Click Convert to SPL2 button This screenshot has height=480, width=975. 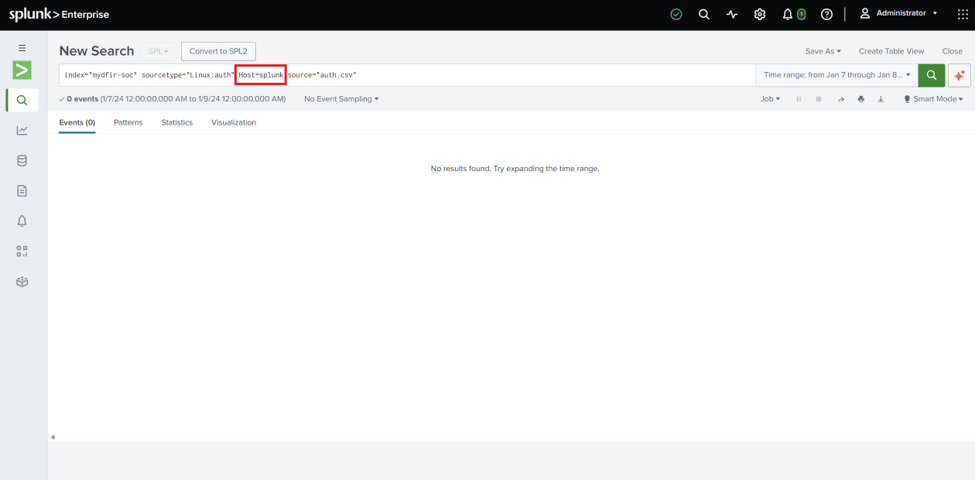[218, 51]
